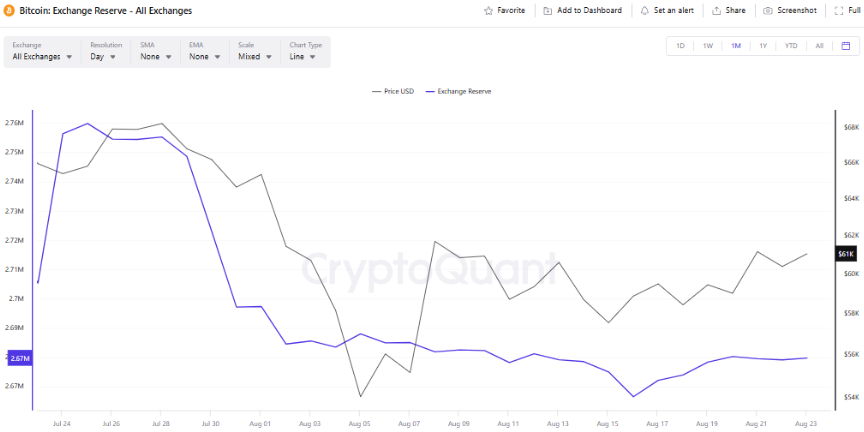Expand the SMA dropdown
The image size is (864, 432).
click(154, 57)
